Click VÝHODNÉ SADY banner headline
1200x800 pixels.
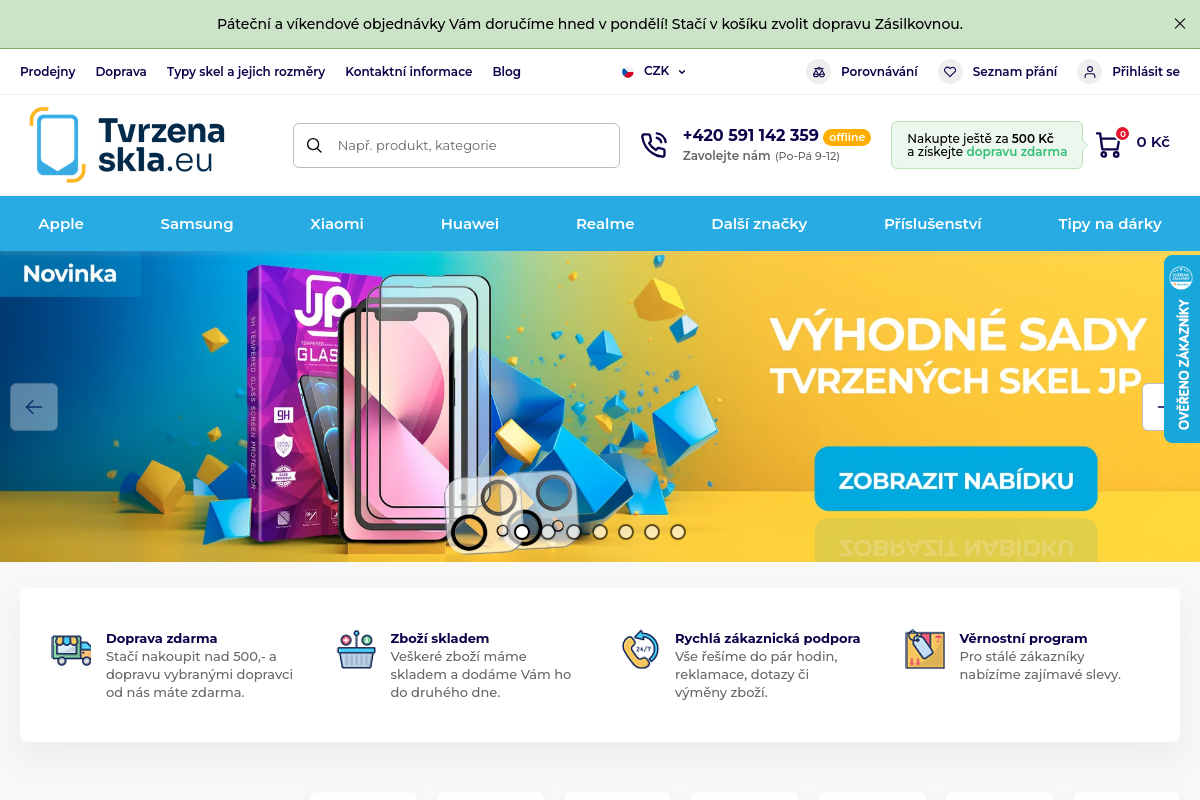(x=958, y=335)
